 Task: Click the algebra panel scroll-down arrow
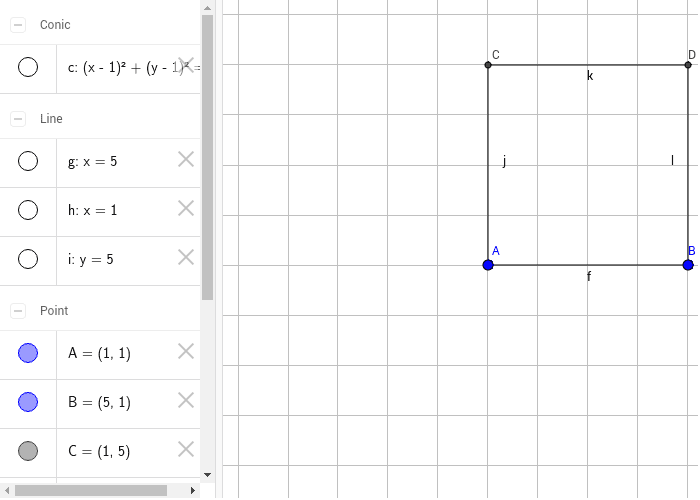point(207,475)
